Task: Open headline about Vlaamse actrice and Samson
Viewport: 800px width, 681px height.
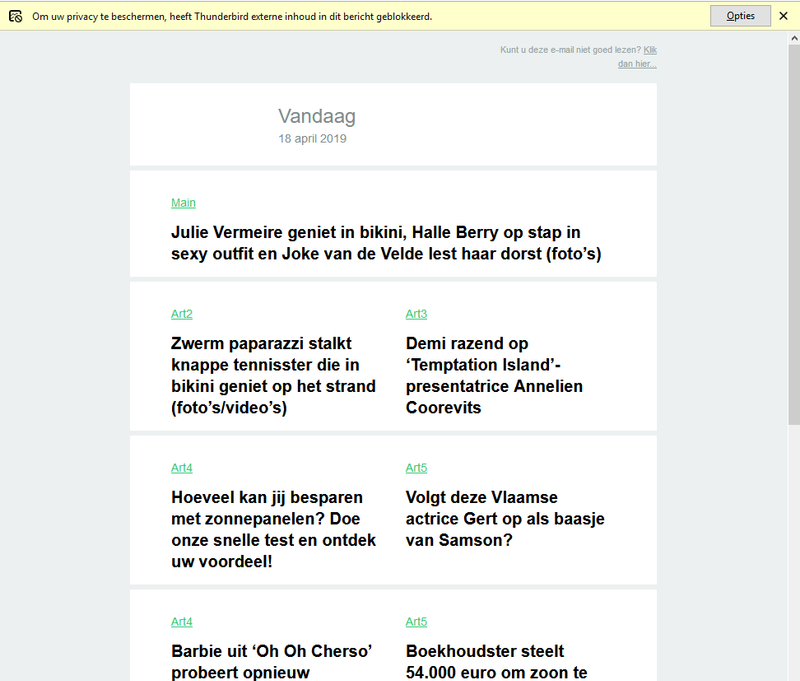Action: tap(504, 518)
